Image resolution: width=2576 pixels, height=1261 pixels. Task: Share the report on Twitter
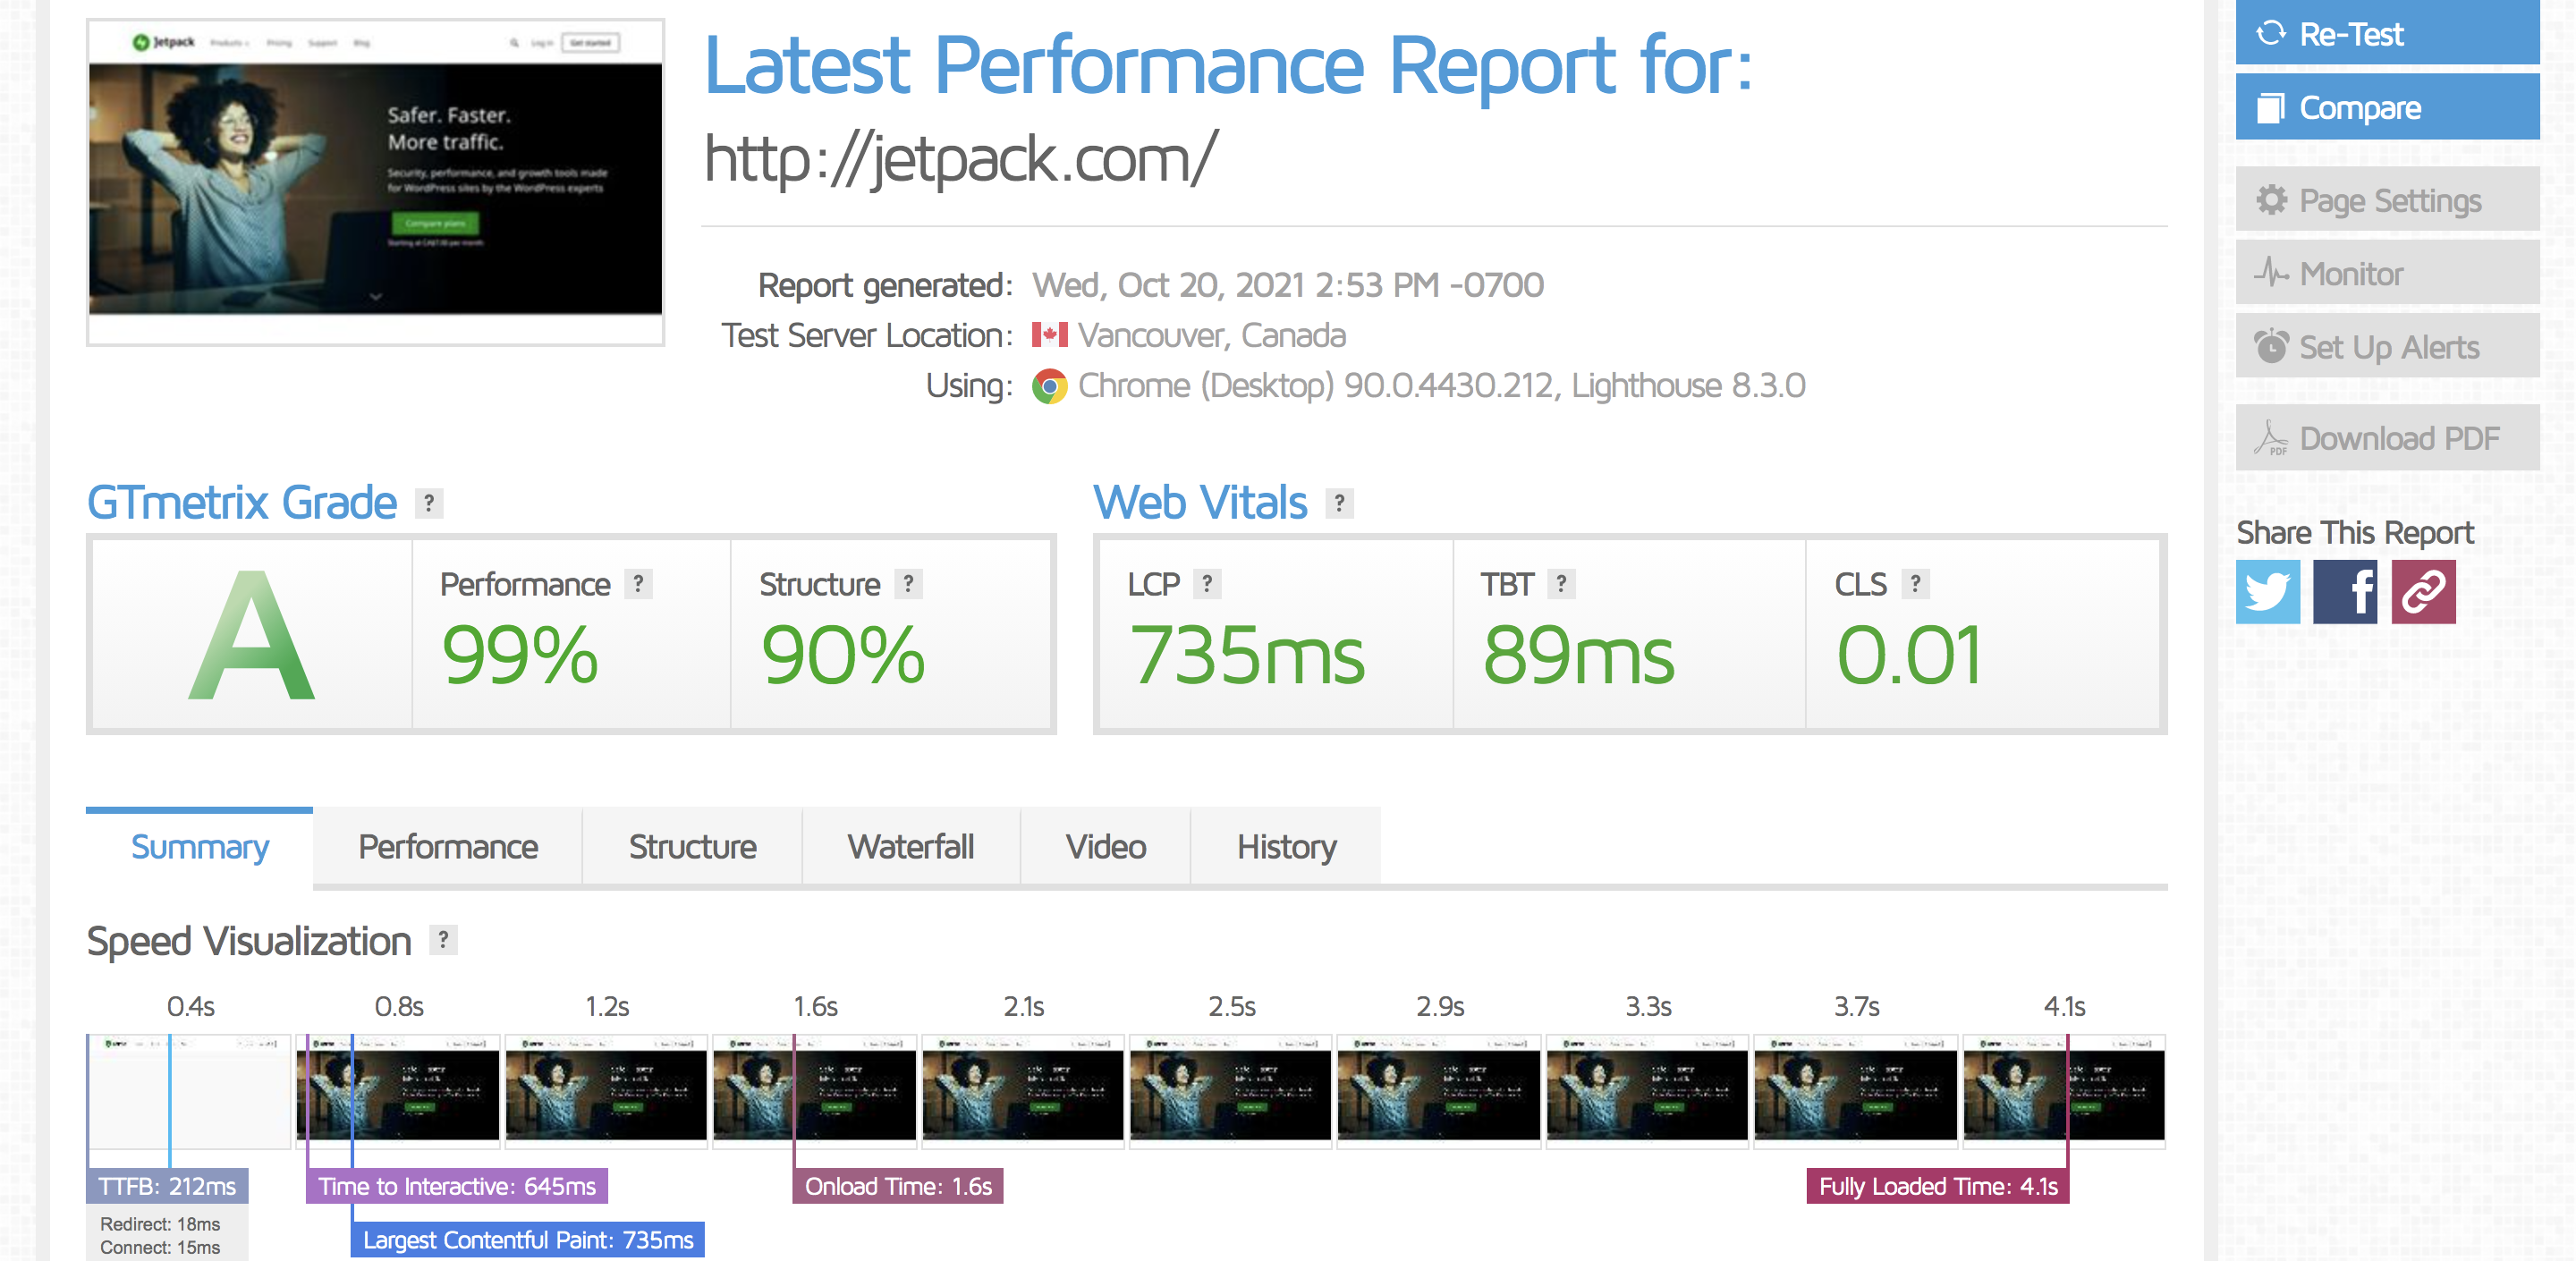point(2267,592)
